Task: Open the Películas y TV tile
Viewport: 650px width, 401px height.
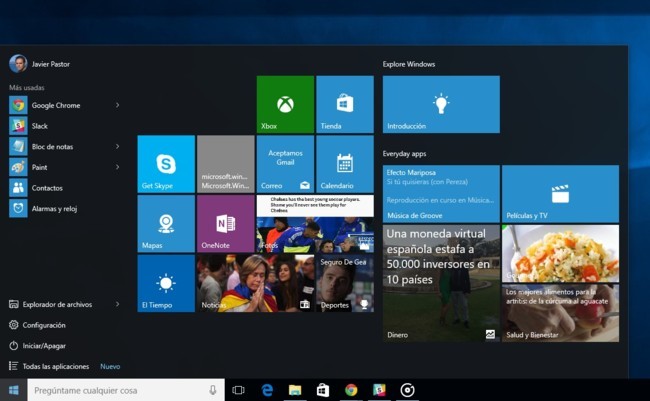Action: (560, 193)
